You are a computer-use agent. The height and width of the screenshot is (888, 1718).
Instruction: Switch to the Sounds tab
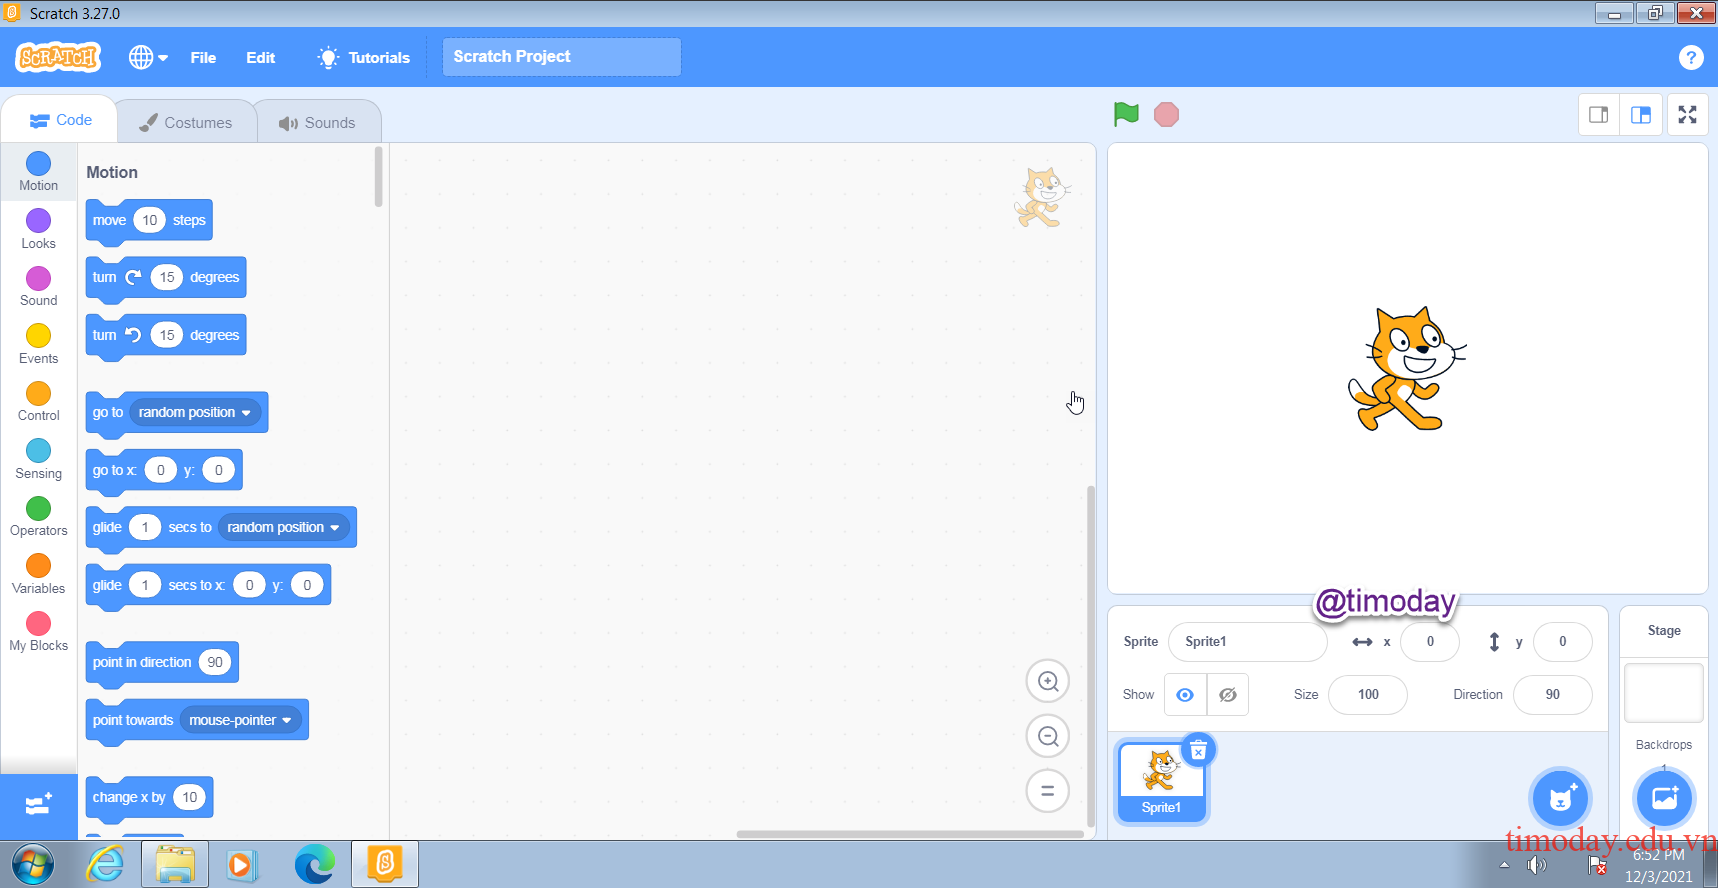click(x=318, y=122)
